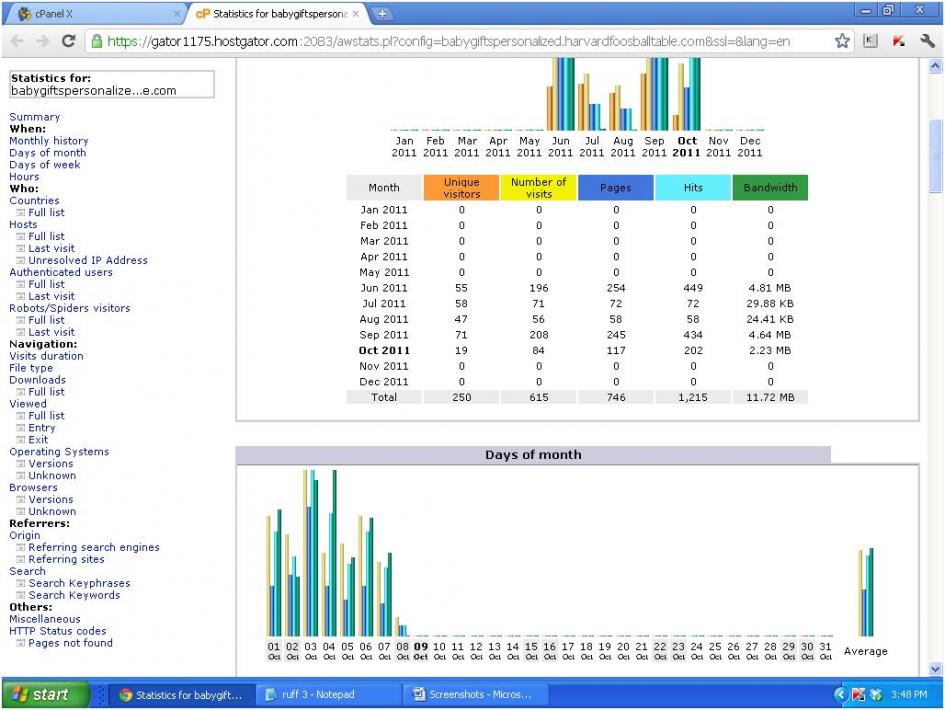Open Full list under Countries
This screenshot has width=945, height=710.
[46, 213]
